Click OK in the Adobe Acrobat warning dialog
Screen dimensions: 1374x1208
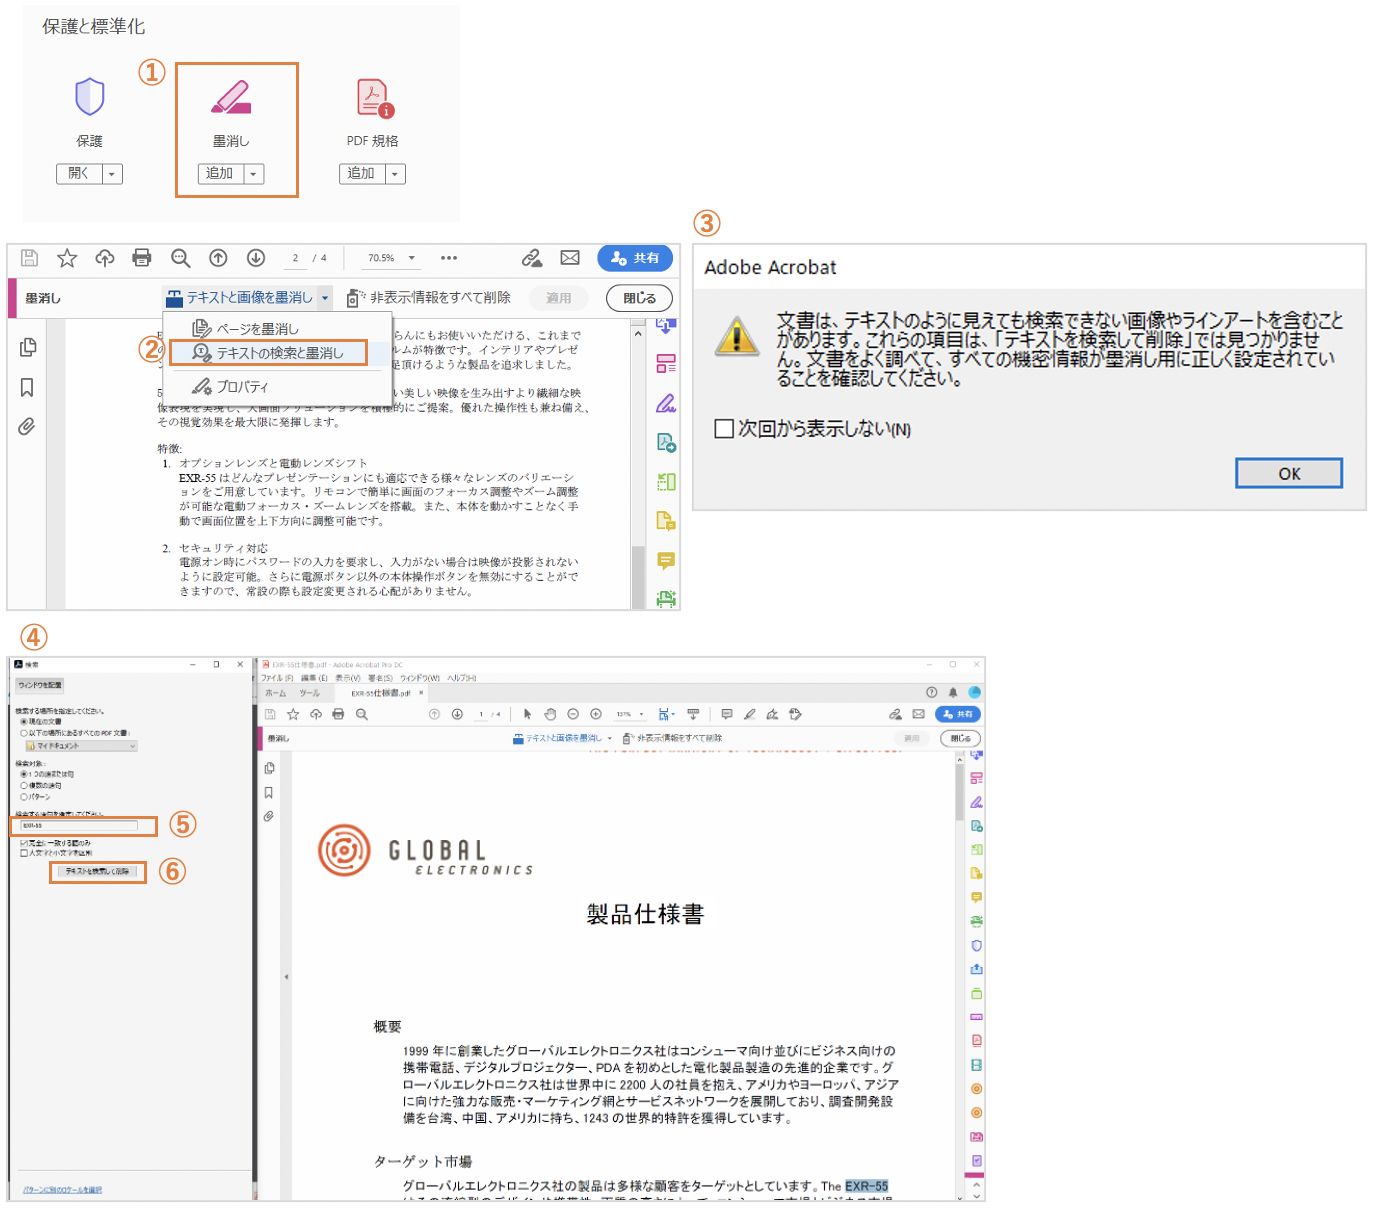point(1288,473)
